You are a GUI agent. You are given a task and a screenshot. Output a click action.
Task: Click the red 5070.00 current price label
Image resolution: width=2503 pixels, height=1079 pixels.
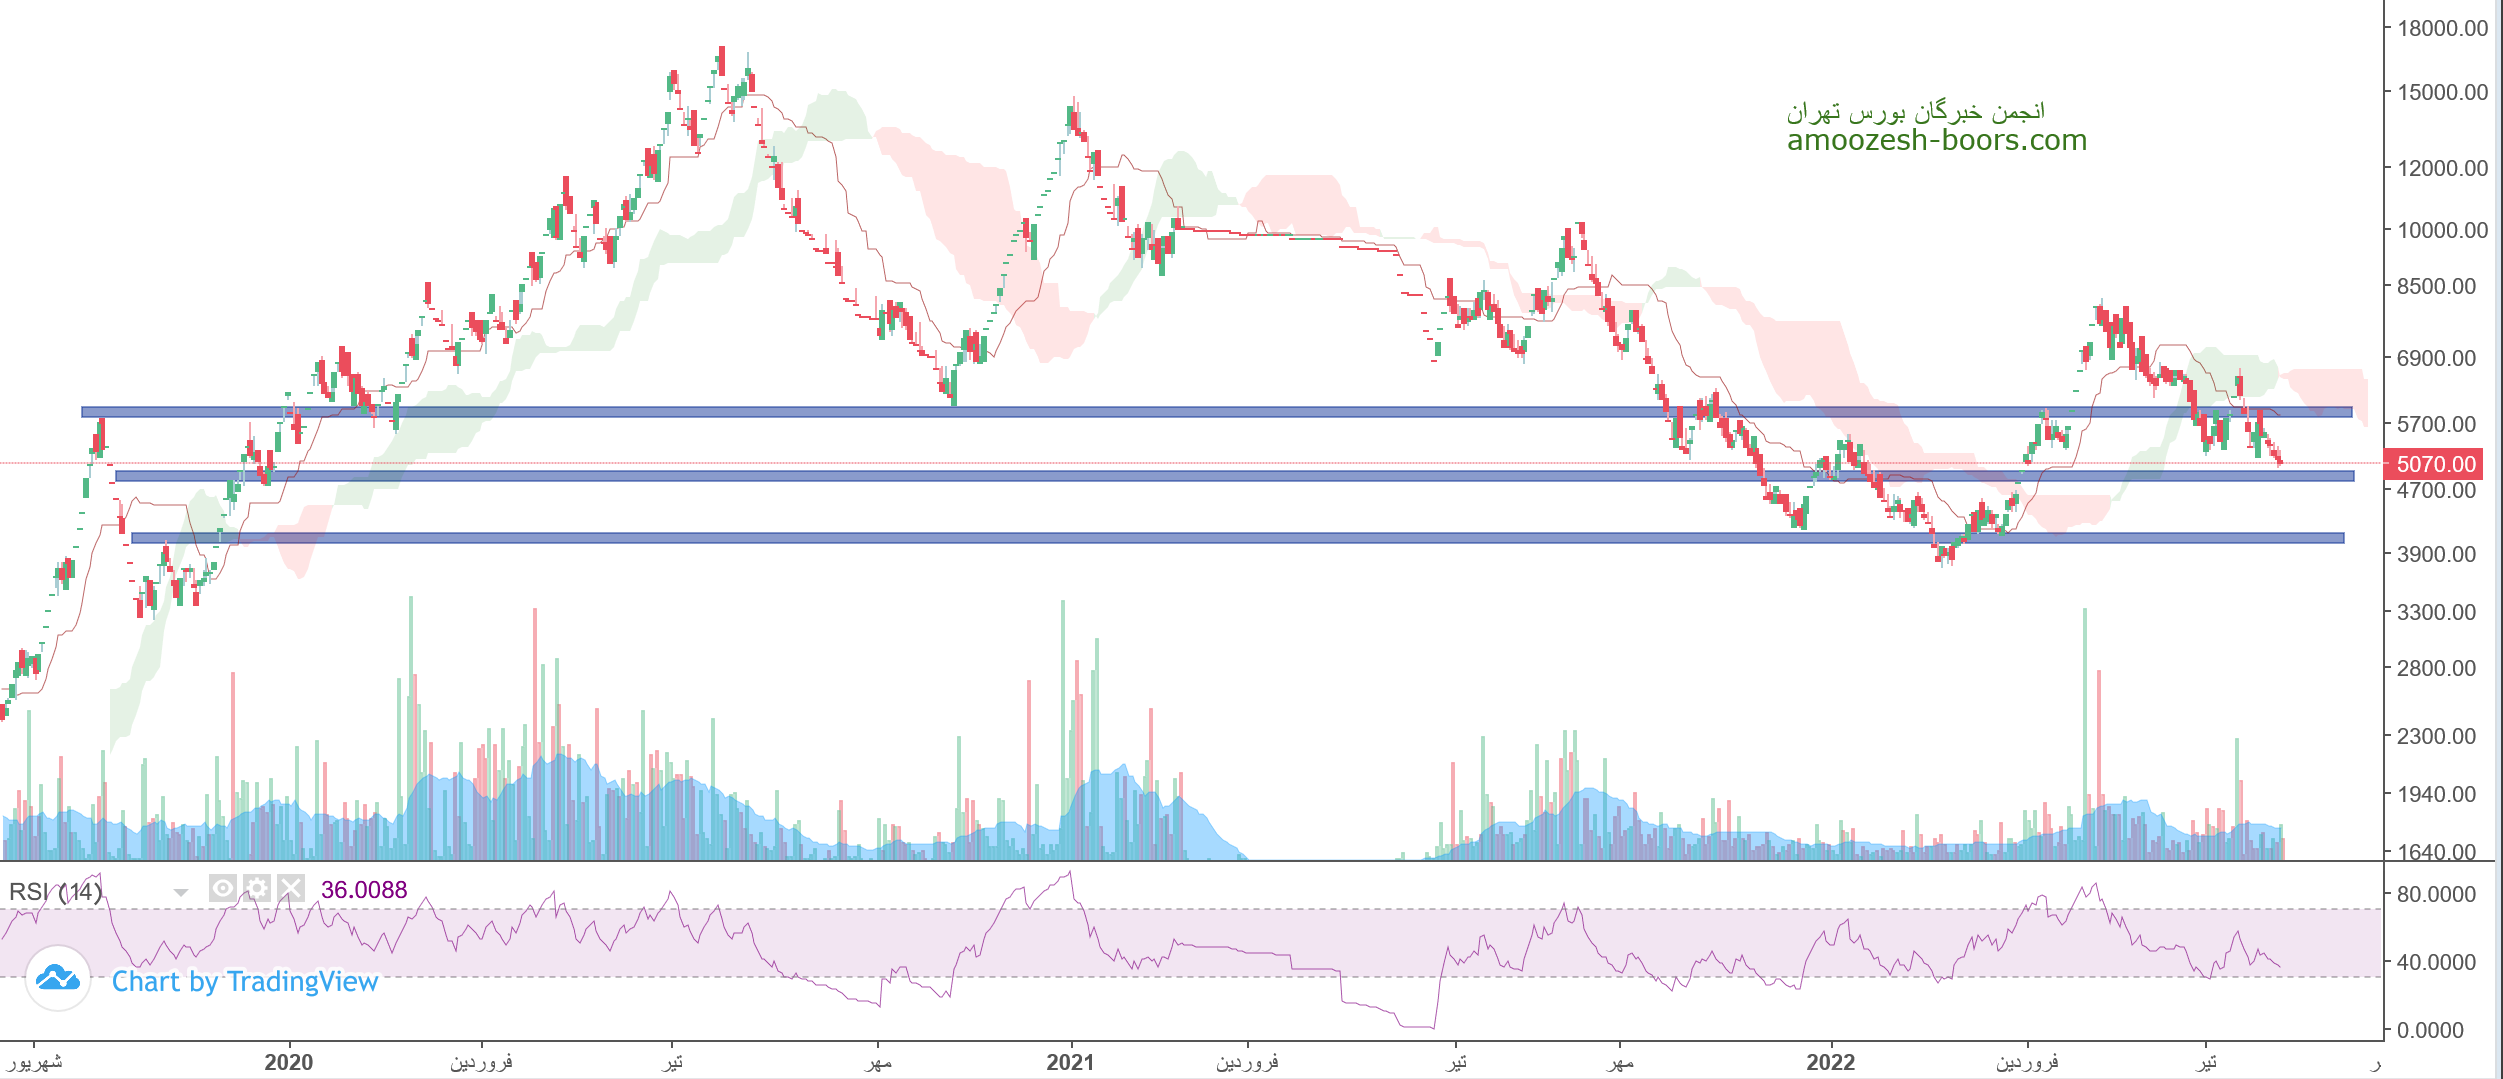pos(2435,464)
